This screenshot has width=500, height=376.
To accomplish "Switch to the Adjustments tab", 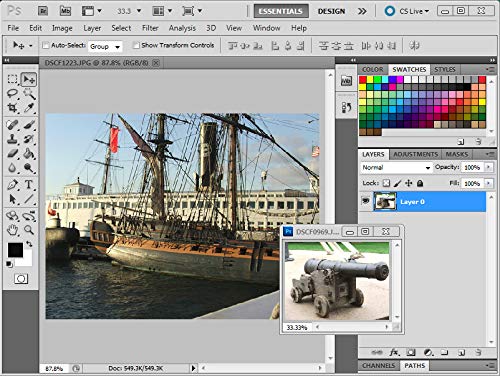I will [415, 154].
